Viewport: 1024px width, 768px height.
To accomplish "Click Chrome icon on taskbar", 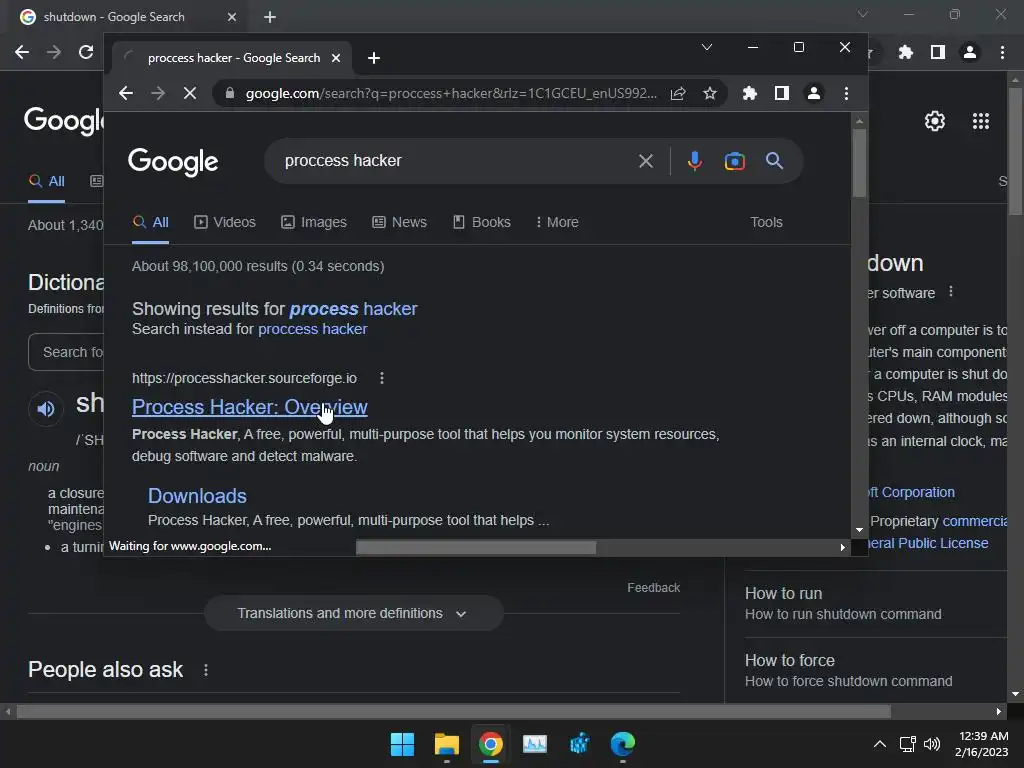I will click(x=490, y=744).
